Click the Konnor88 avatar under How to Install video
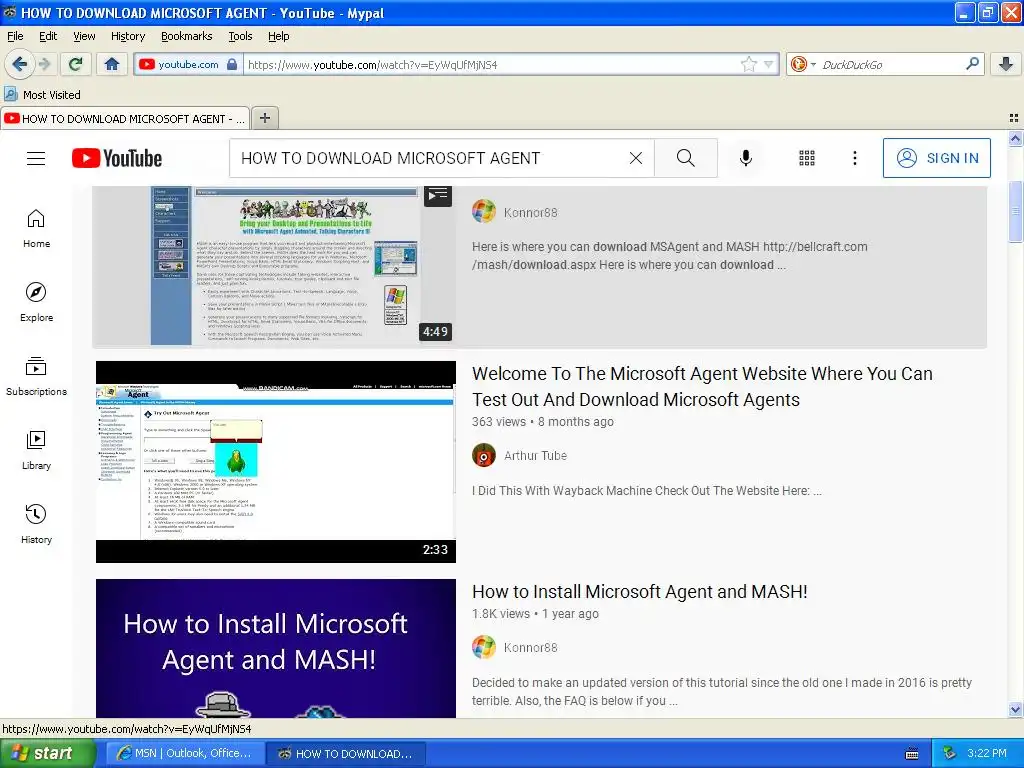 [x=484, y=647]
